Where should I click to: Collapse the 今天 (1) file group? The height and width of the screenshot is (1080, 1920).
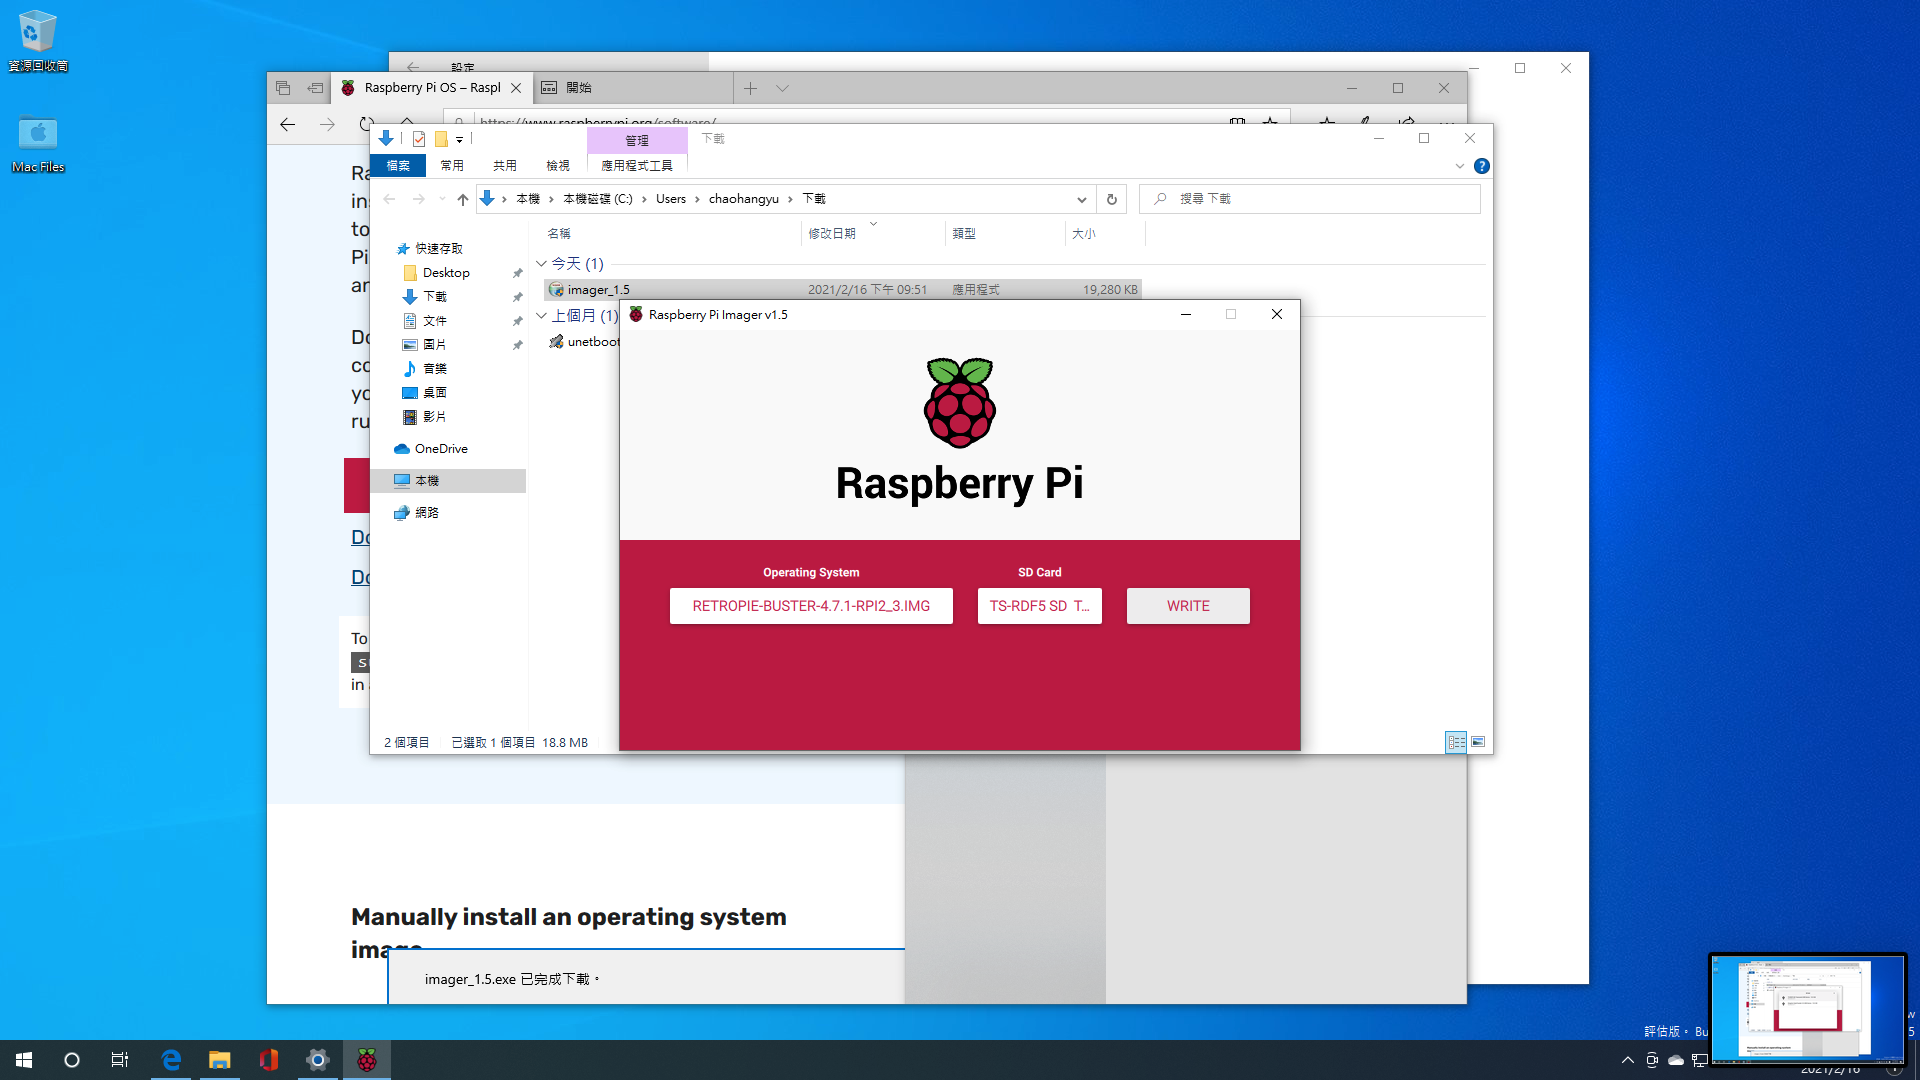(541, 264)
